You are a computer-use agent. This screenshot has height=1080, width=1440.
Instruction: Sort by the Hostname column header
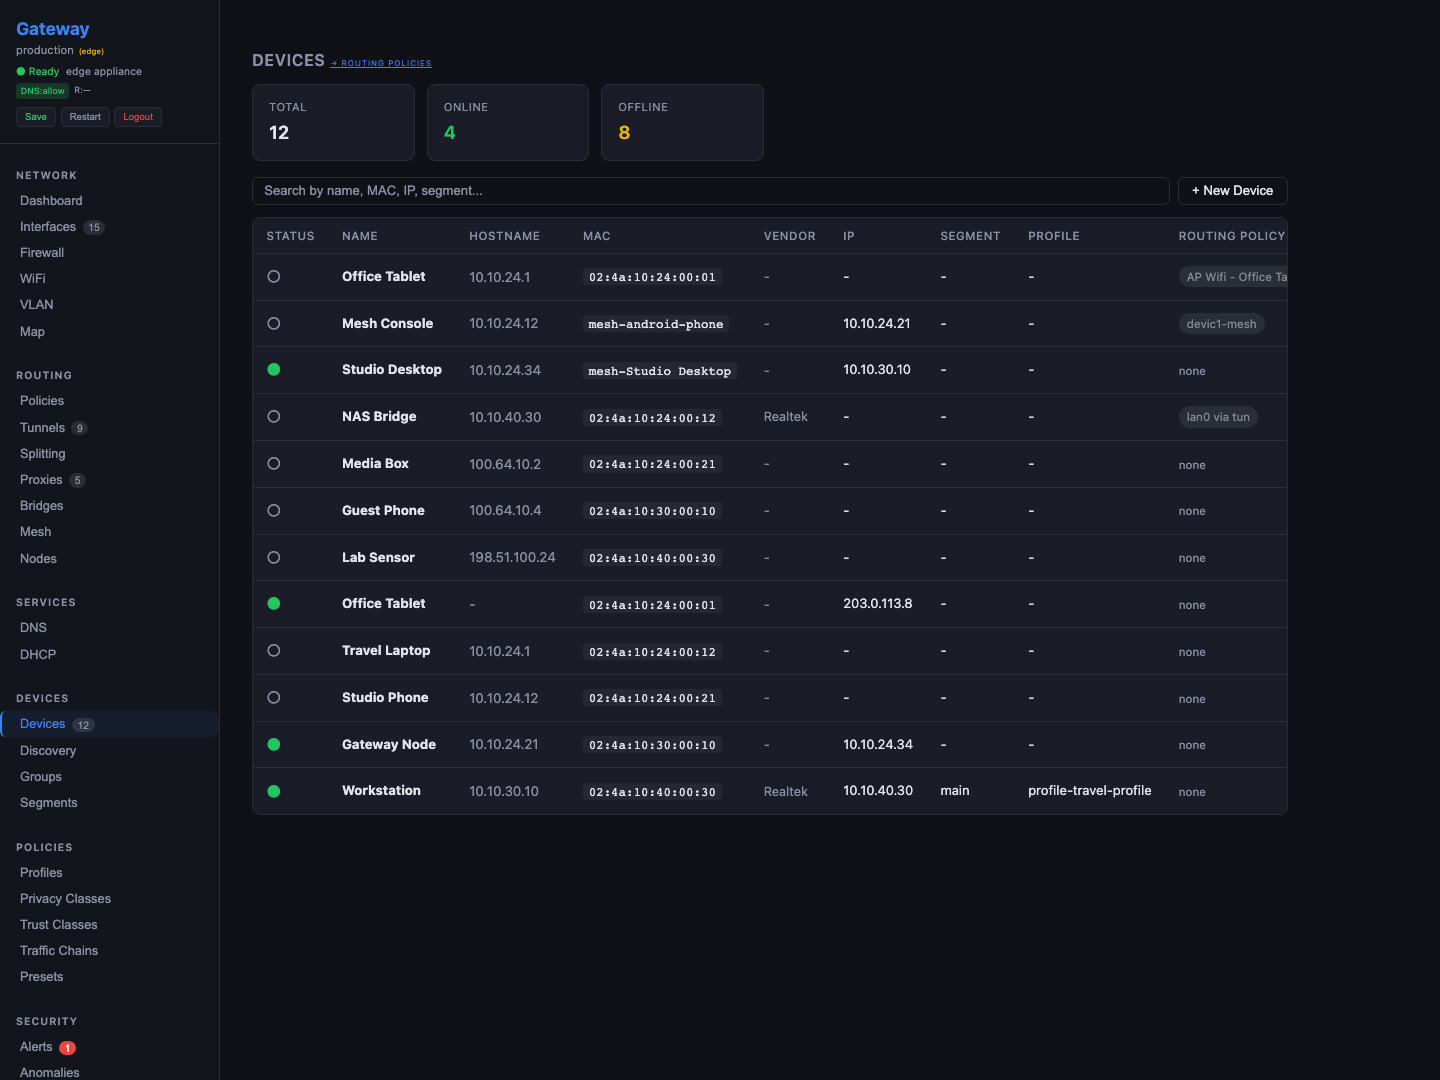505,236
